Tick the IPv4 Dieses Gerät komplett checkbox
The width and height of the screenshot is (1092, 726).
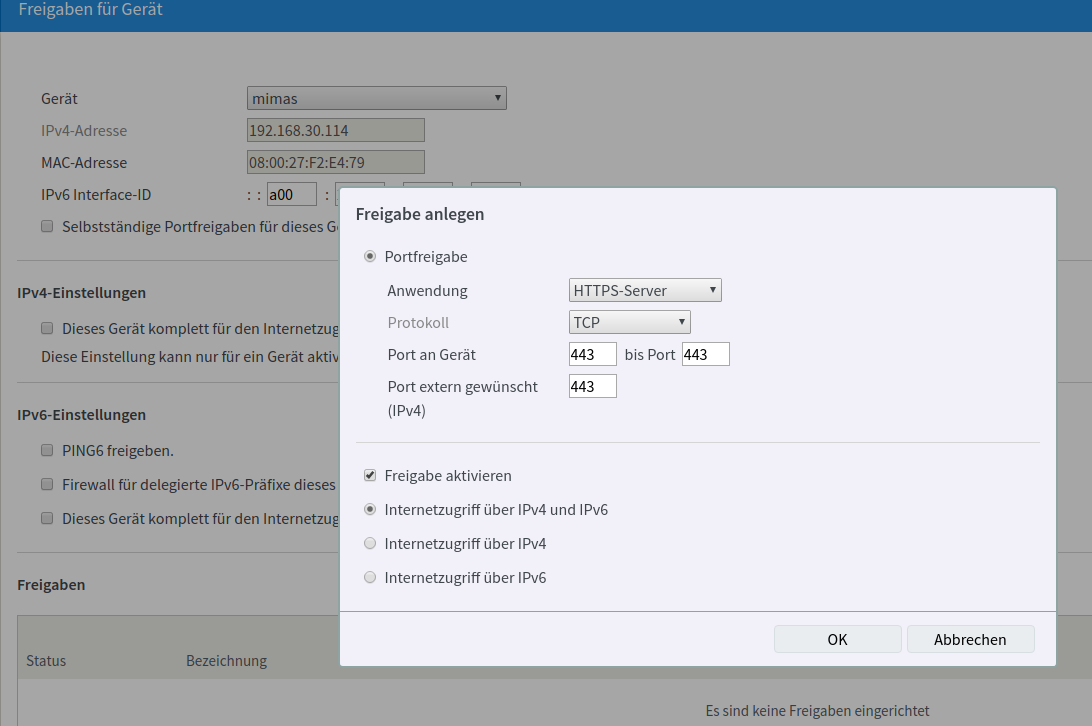coord(47,327)
